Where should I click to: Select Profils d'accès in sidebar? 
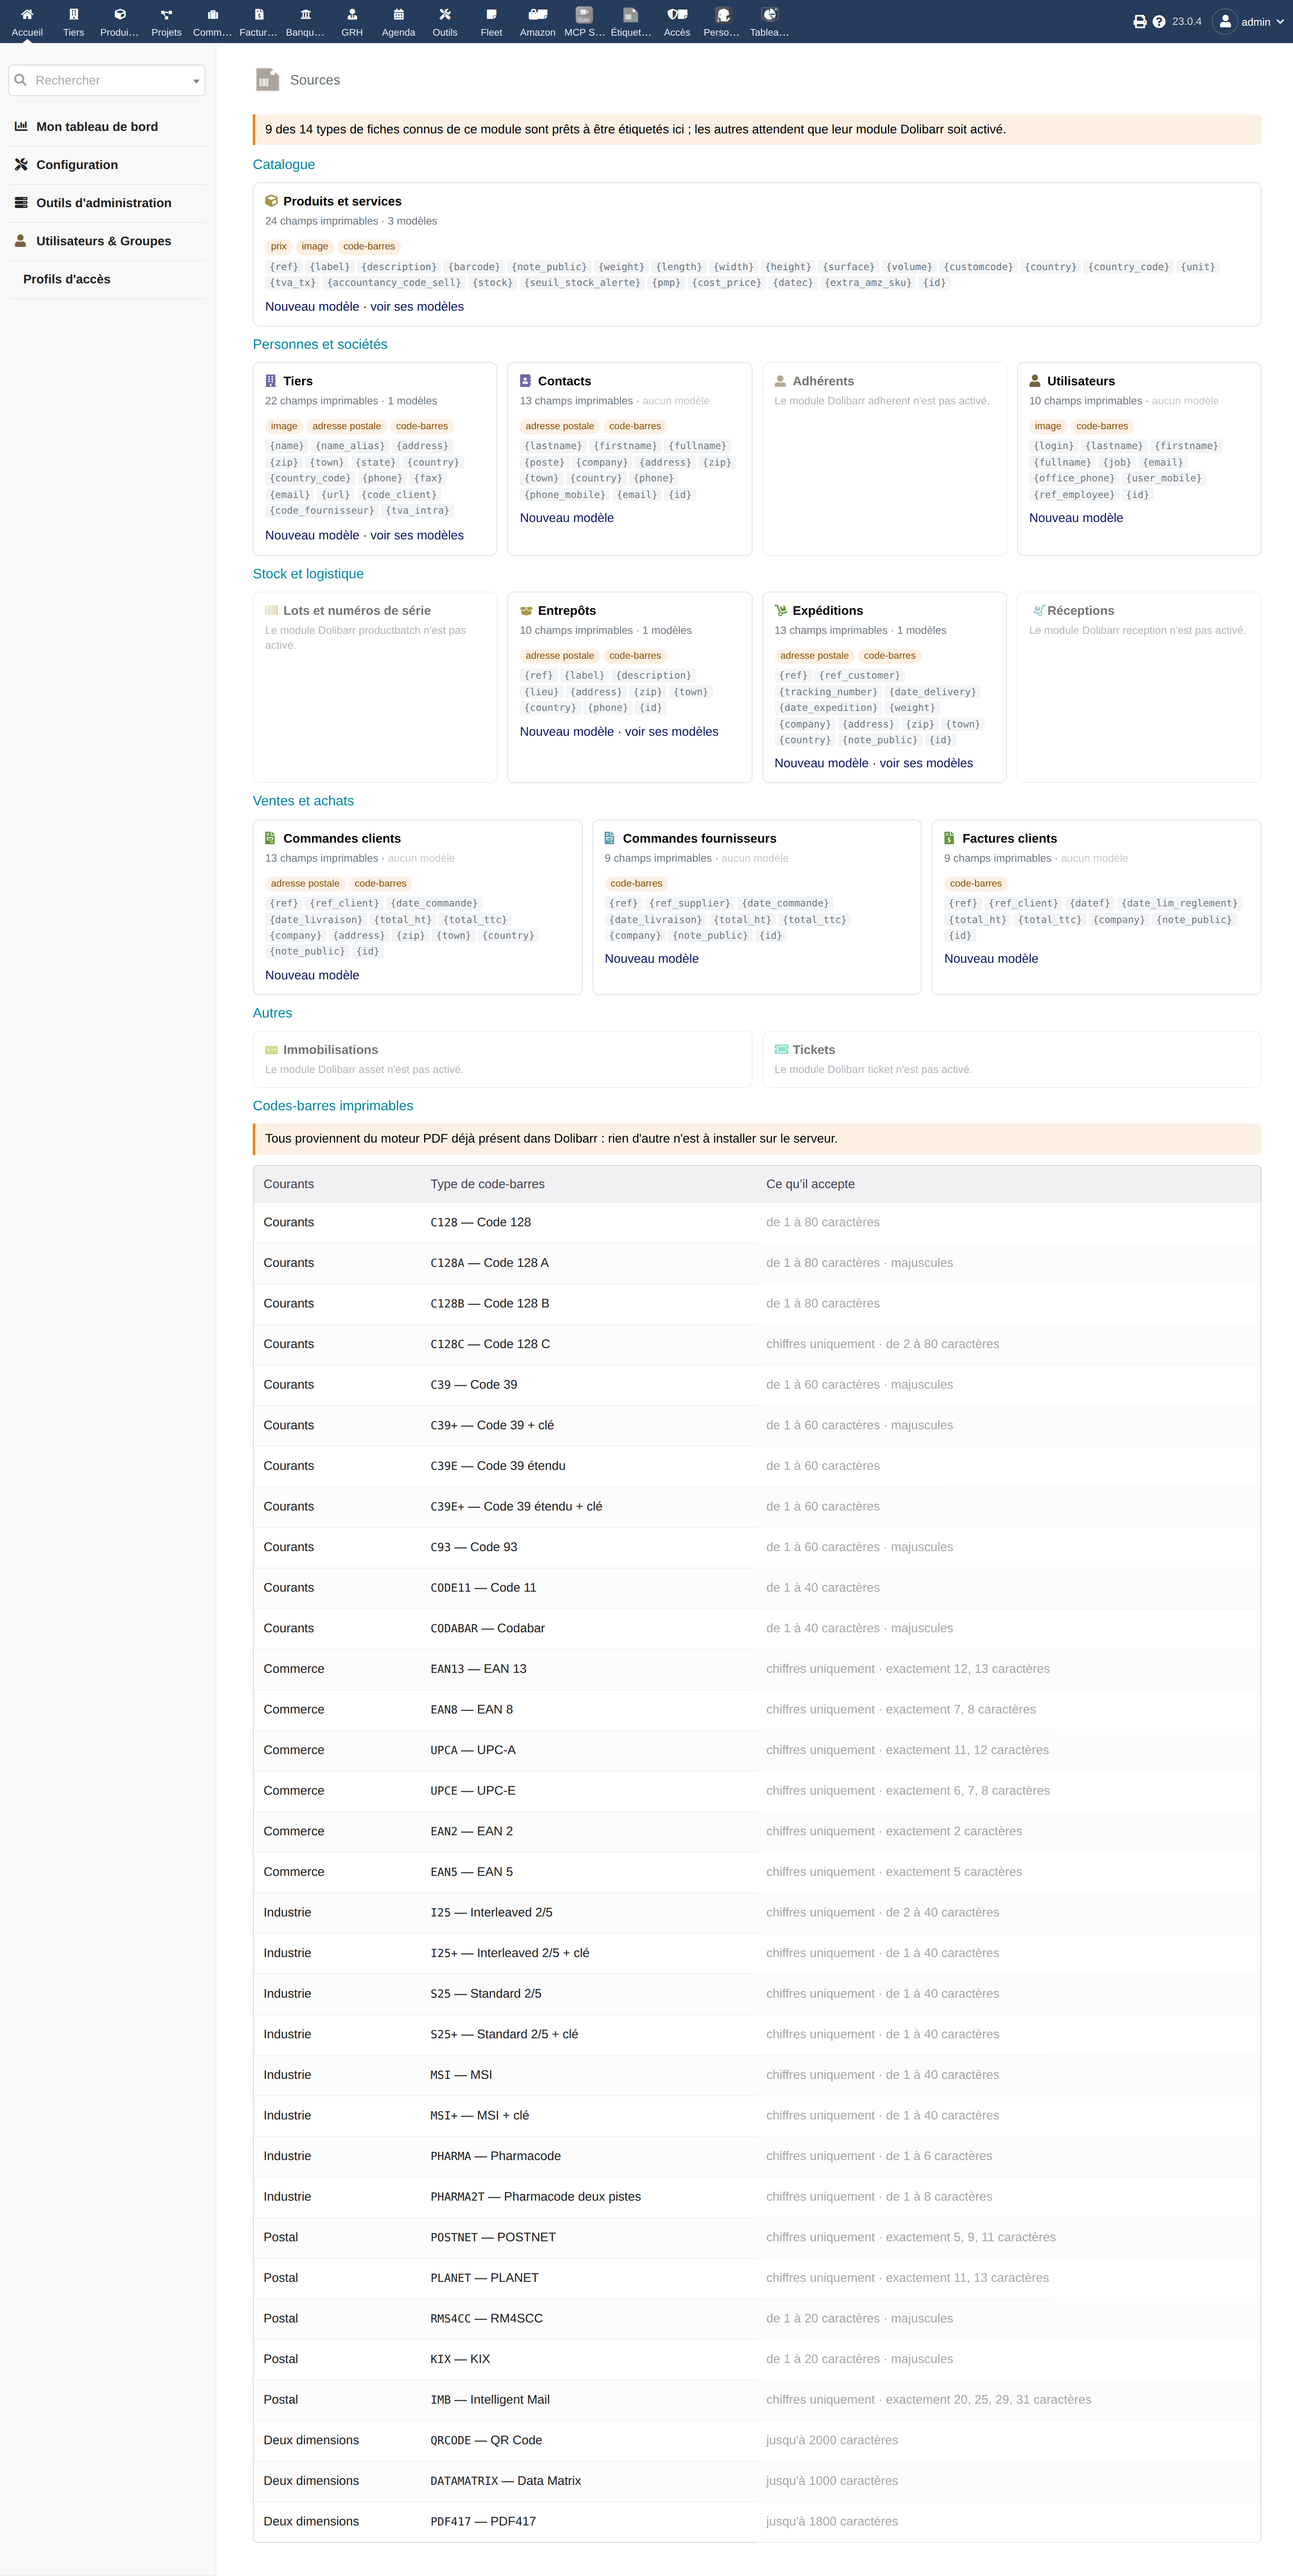(67, 279)
